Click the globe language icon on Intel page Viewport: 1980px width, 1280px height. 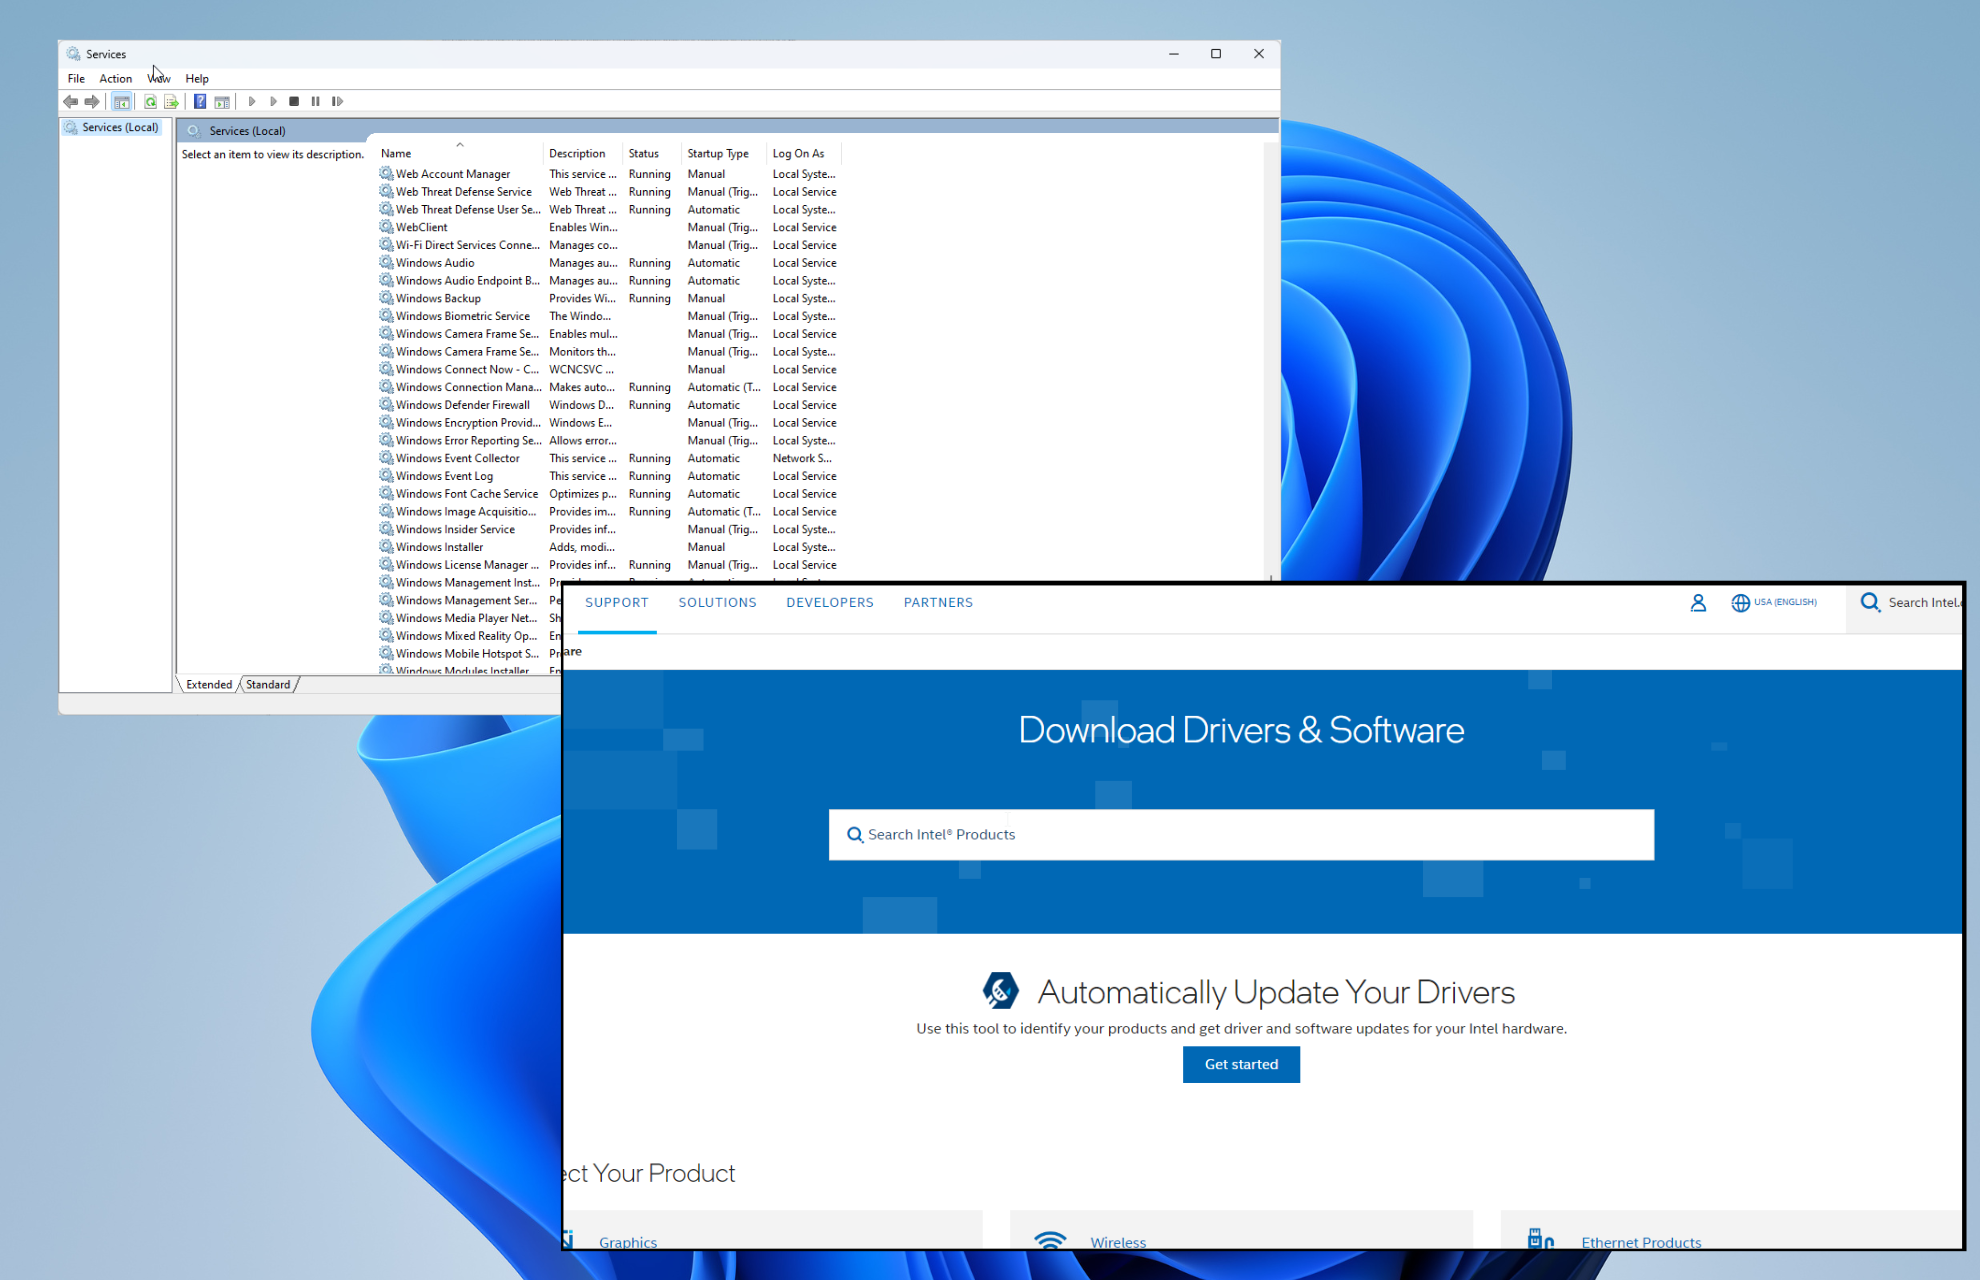pyautogui.click(x=1741, y=603)
